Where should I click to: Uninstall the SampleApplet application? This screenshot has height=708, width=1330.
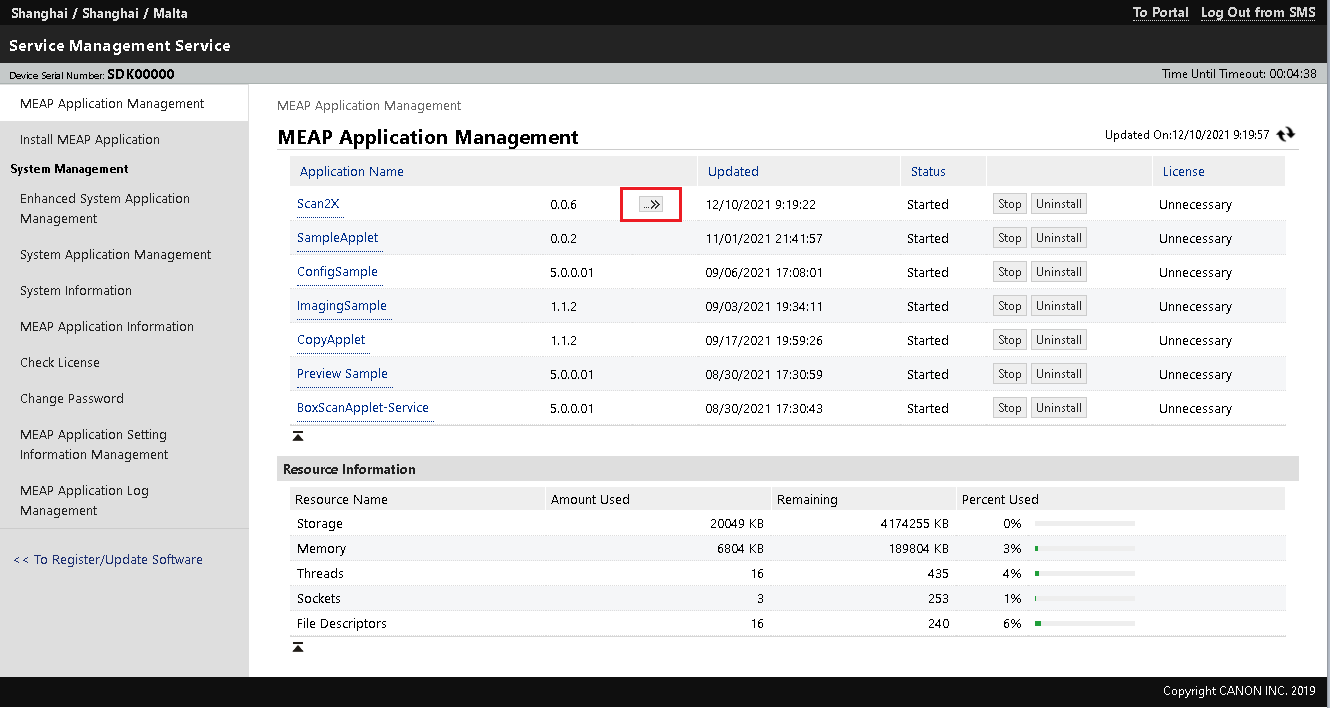click(1058, 238)
